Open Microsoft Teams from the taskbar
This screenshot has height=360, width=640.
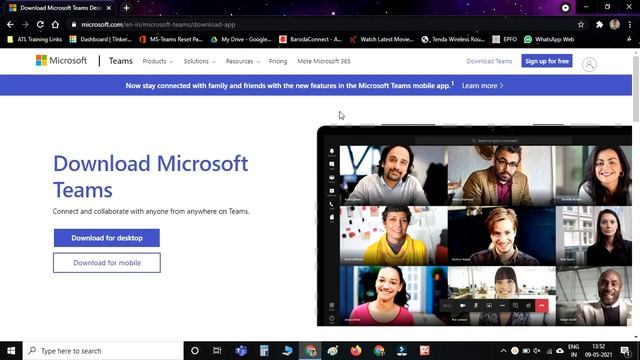coord(241,351)
